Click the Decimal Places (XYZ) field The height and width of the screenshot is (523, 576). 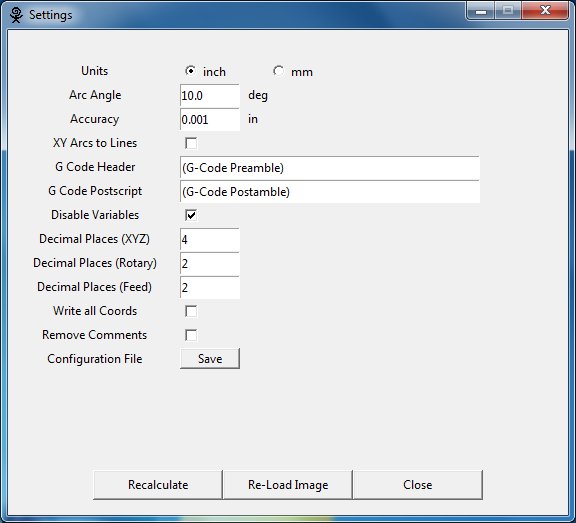click(210, 240)
